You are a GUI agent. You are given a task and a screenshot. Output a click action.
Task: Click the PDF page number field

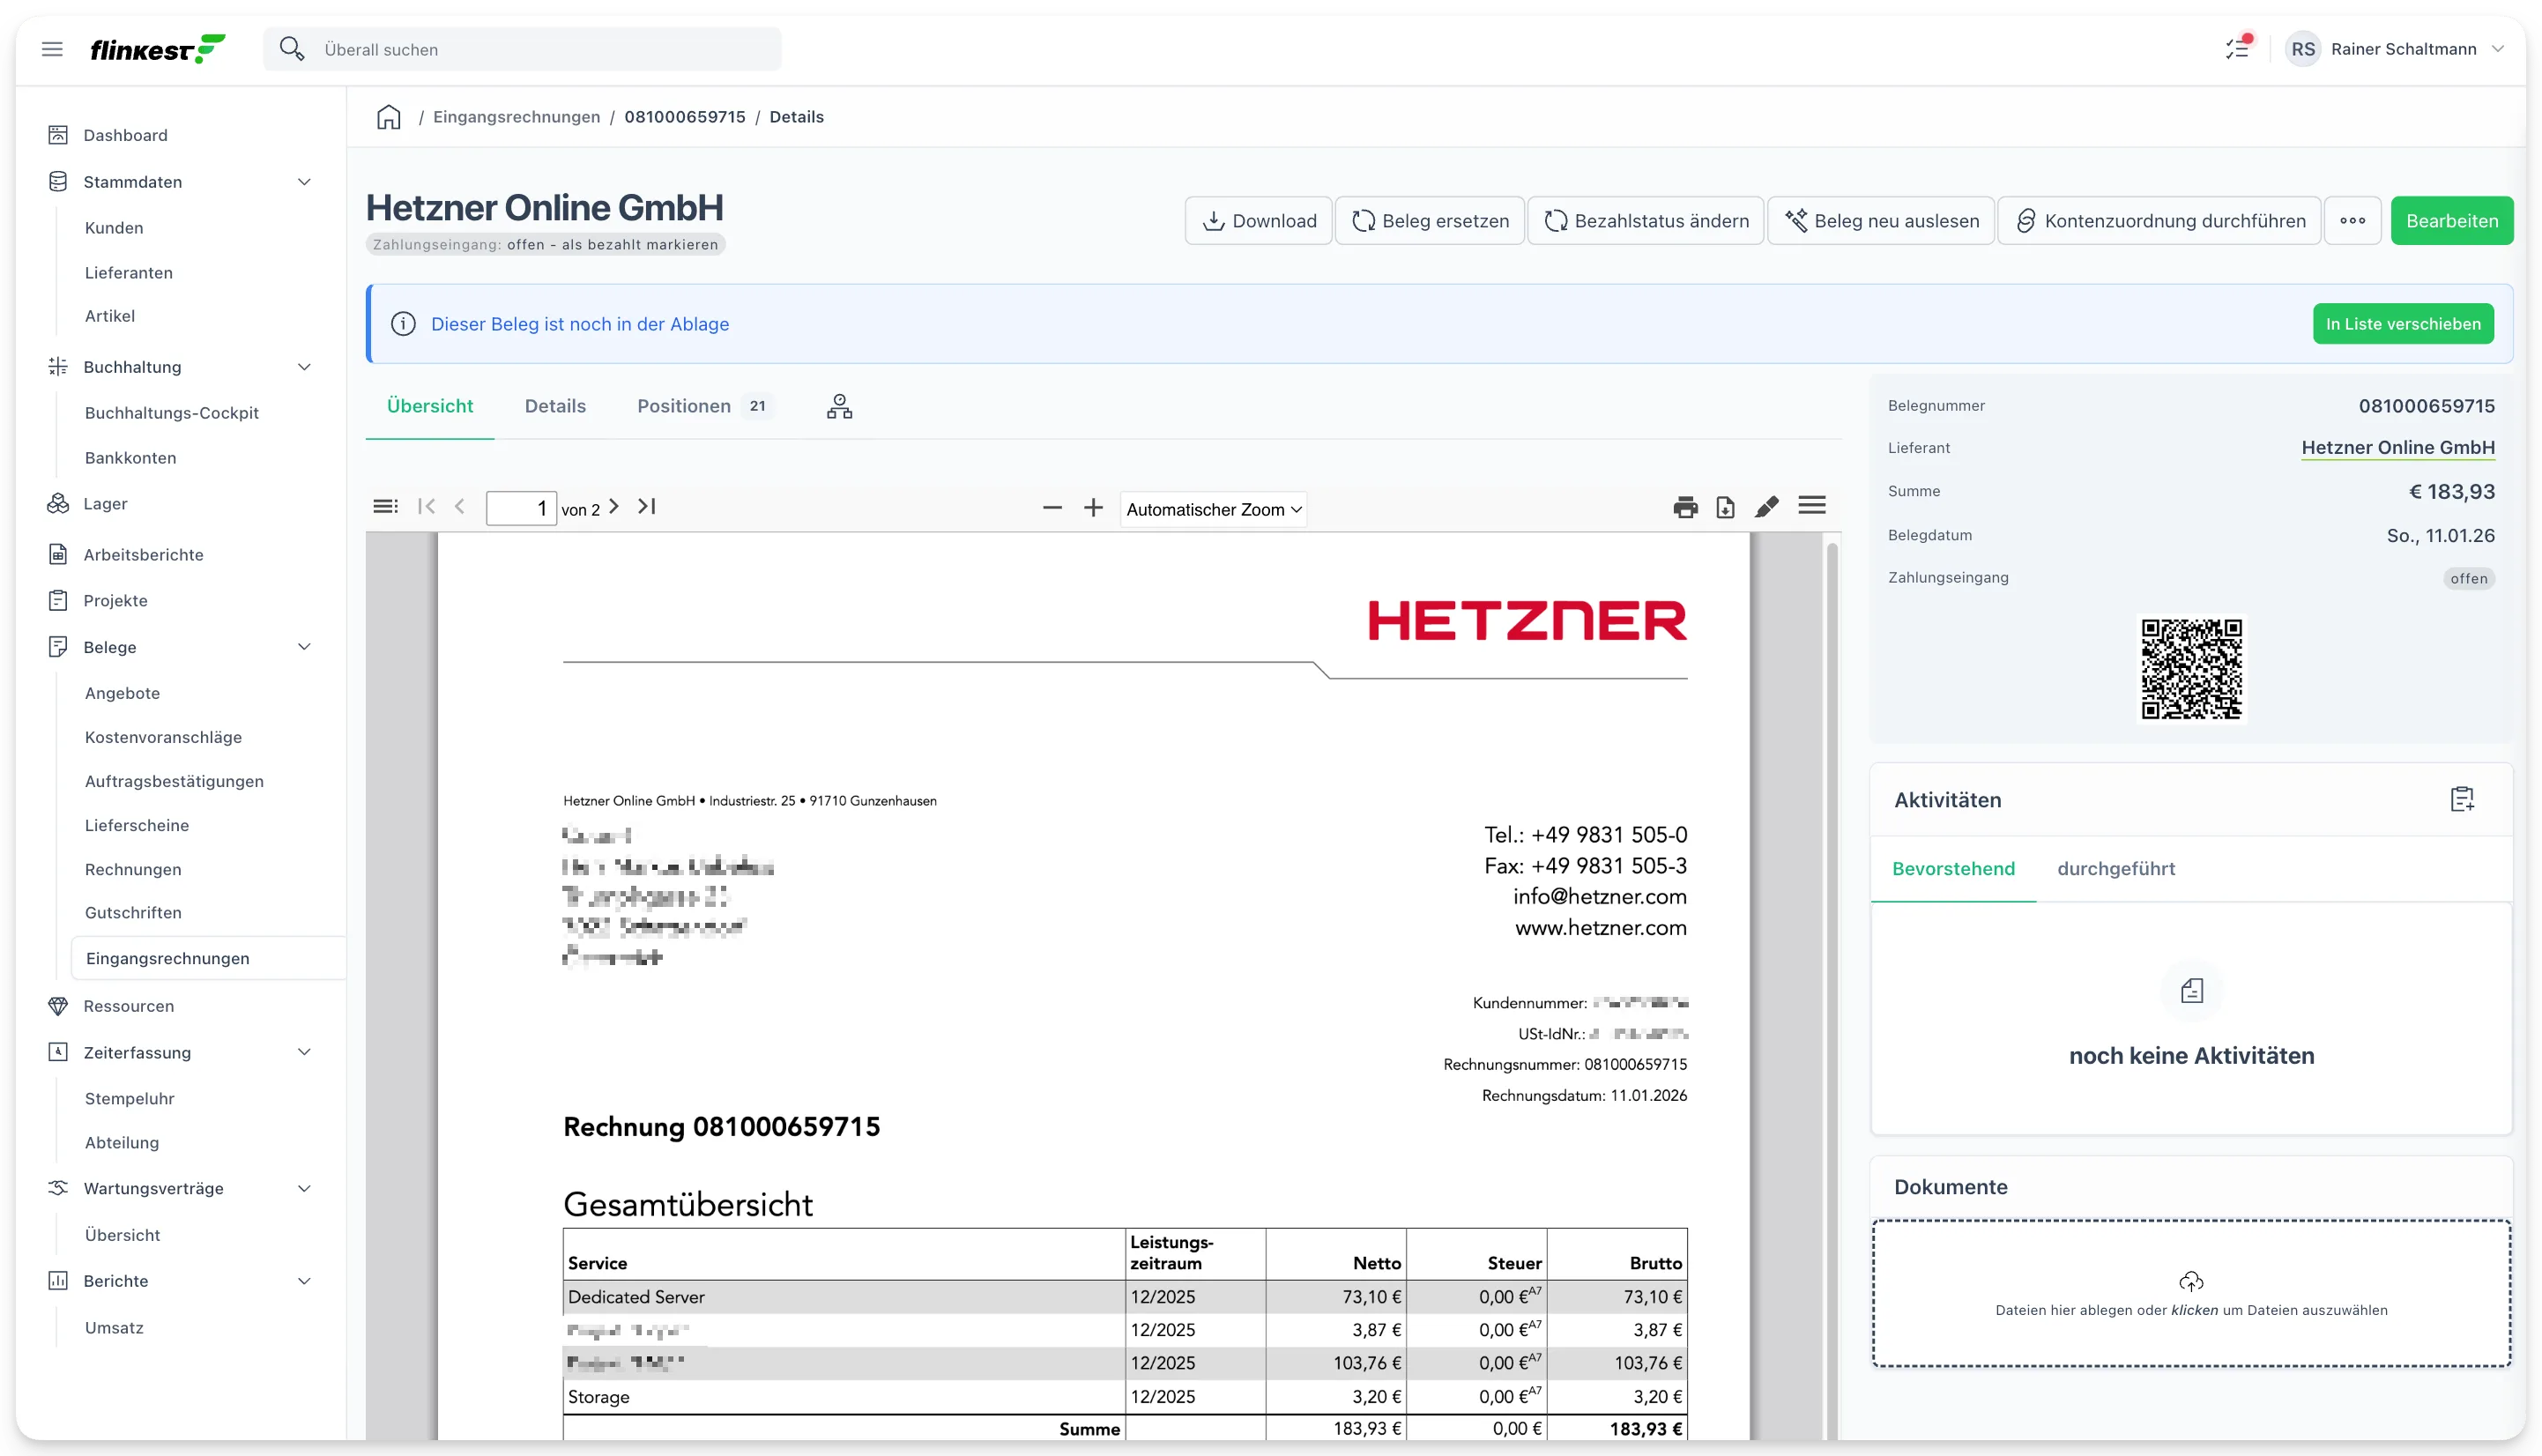(x=520, y=508)
